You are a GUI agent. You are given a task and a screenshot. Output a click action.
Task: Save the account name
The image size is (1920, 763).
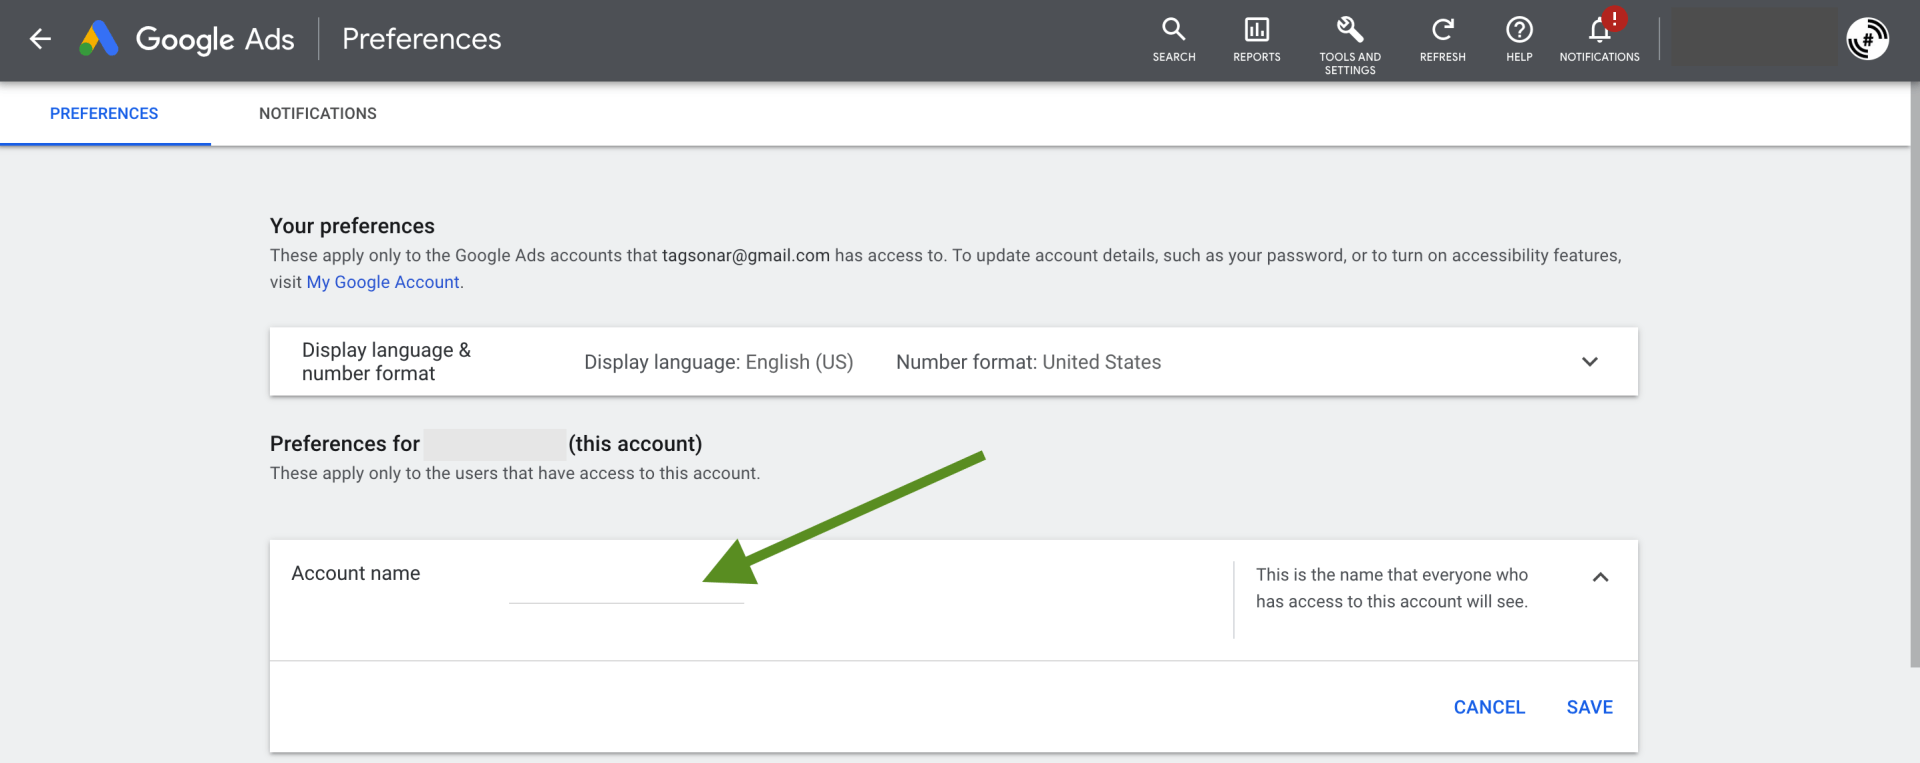pyautogui.click(x=1589, y=707)
